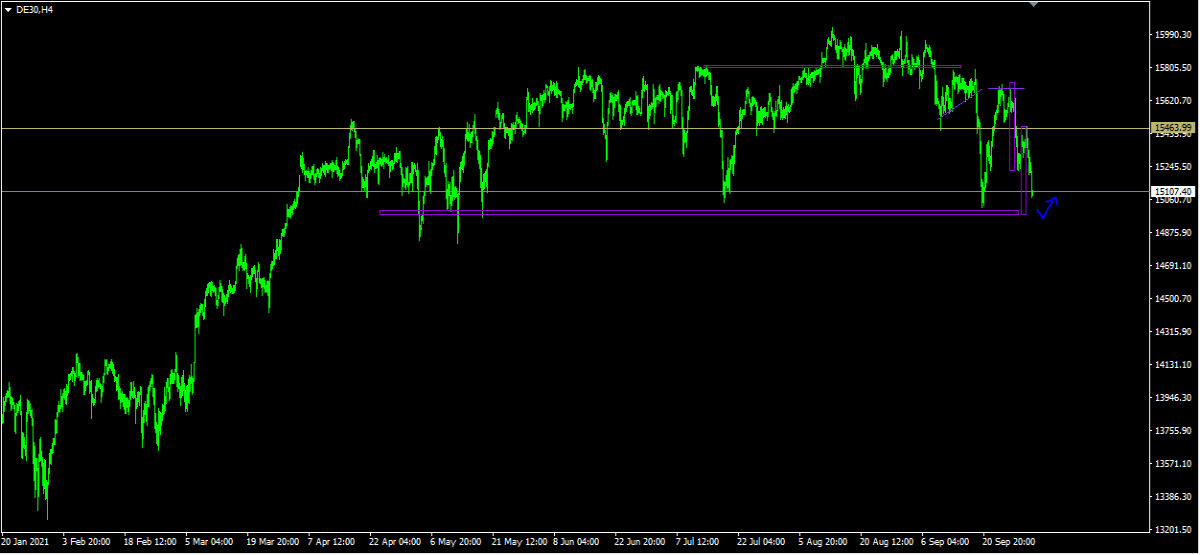This screenshot has width=1200, height=555.
Task: Click the 15620.70 price scale value
Action: (1173, 101)
